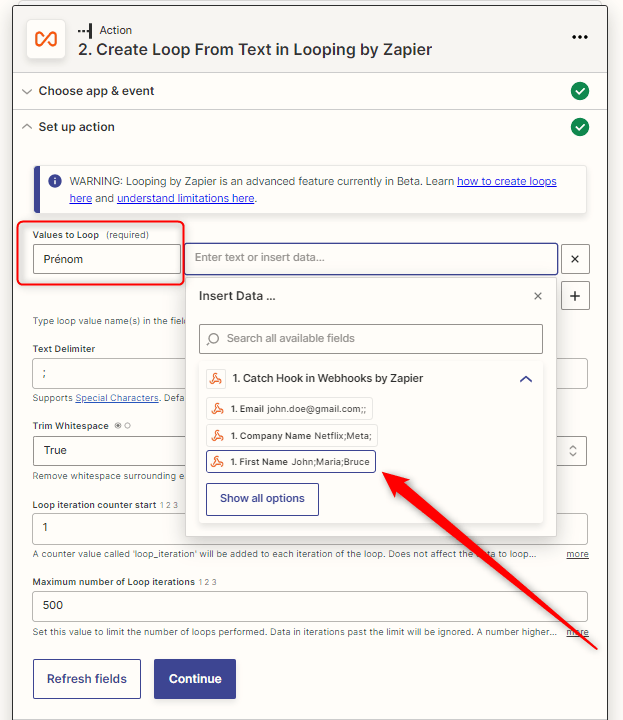This screenshot has height=720, width=623.
Task: Click the green checkmark for Set up action
Action: (579, 127)
